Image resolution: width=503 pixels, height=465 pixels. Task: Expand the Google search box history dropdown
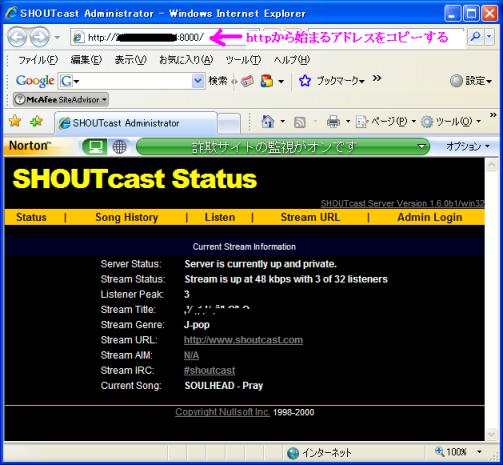(198, 81)
